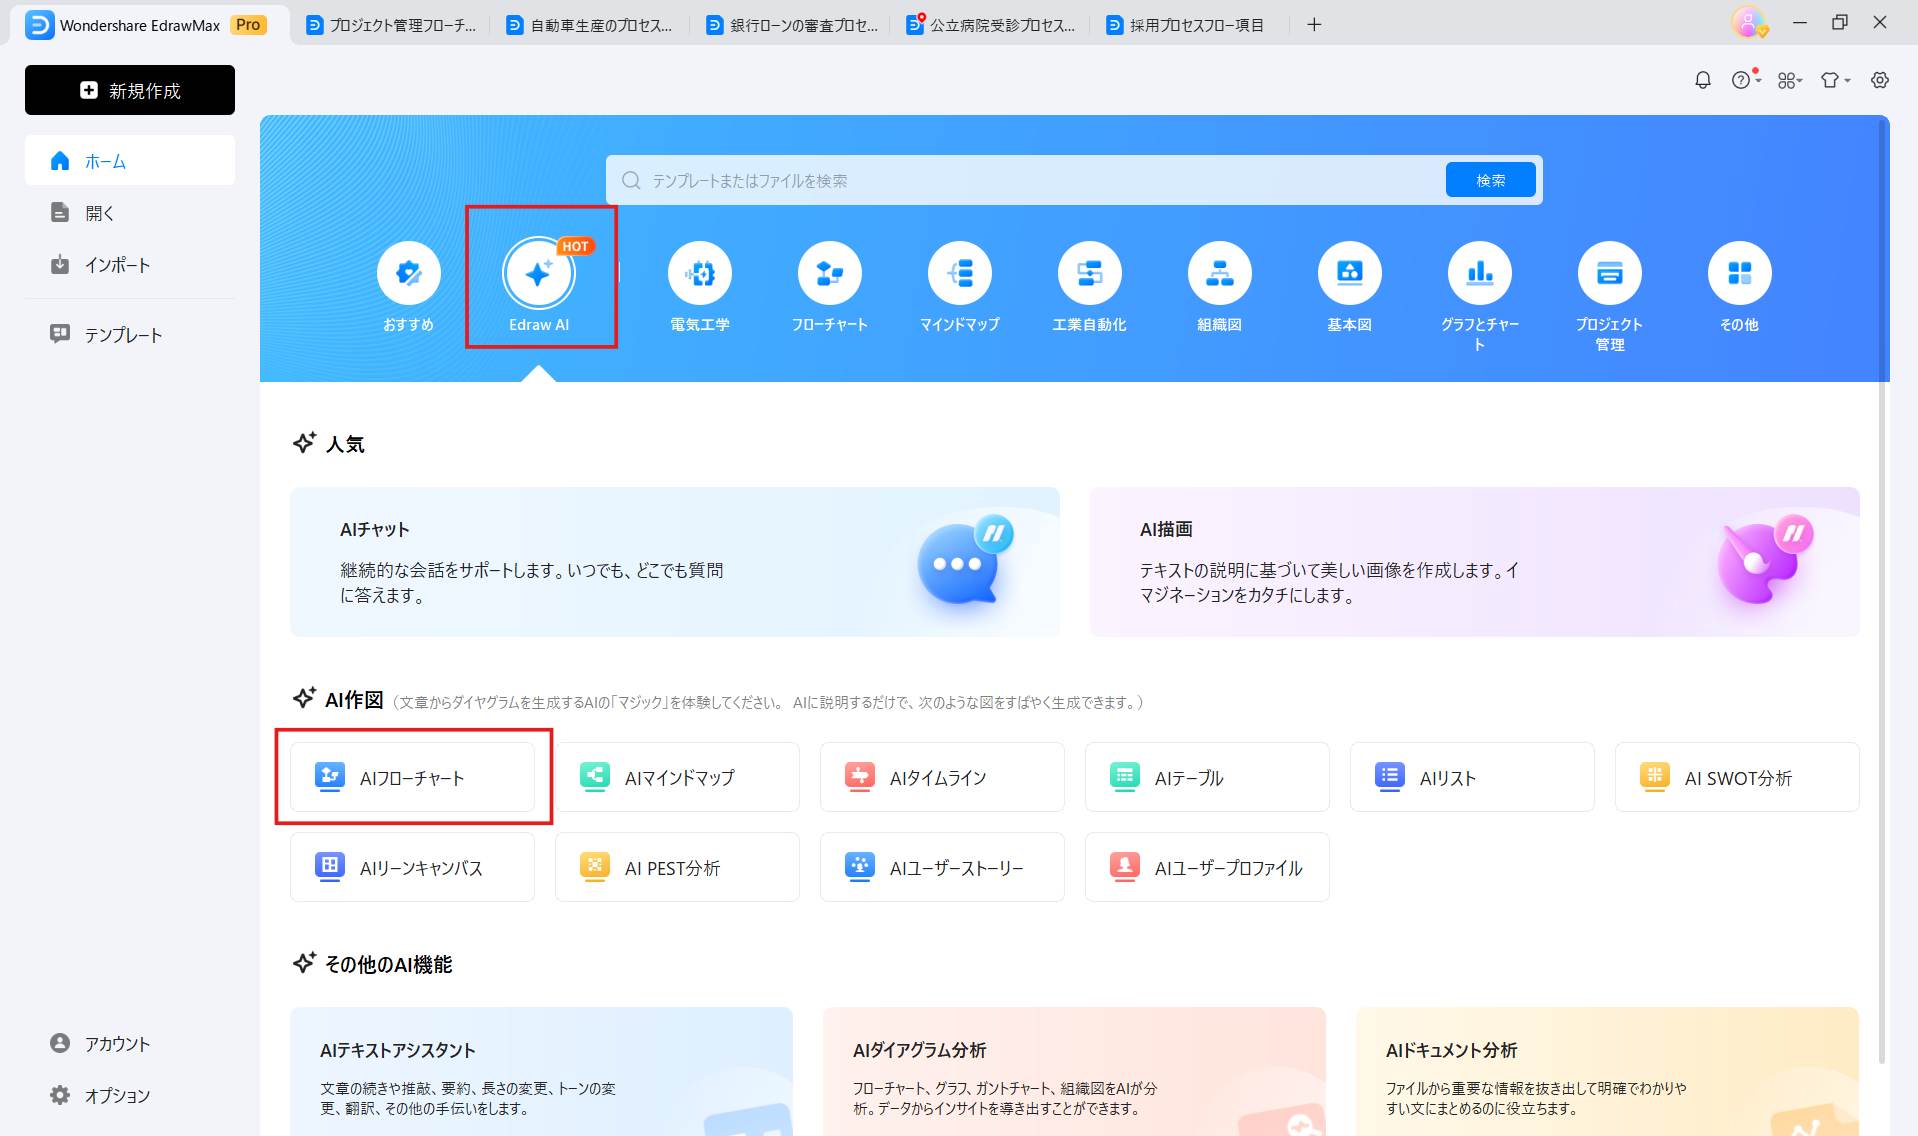Click the AIタイムライン button

942,777
